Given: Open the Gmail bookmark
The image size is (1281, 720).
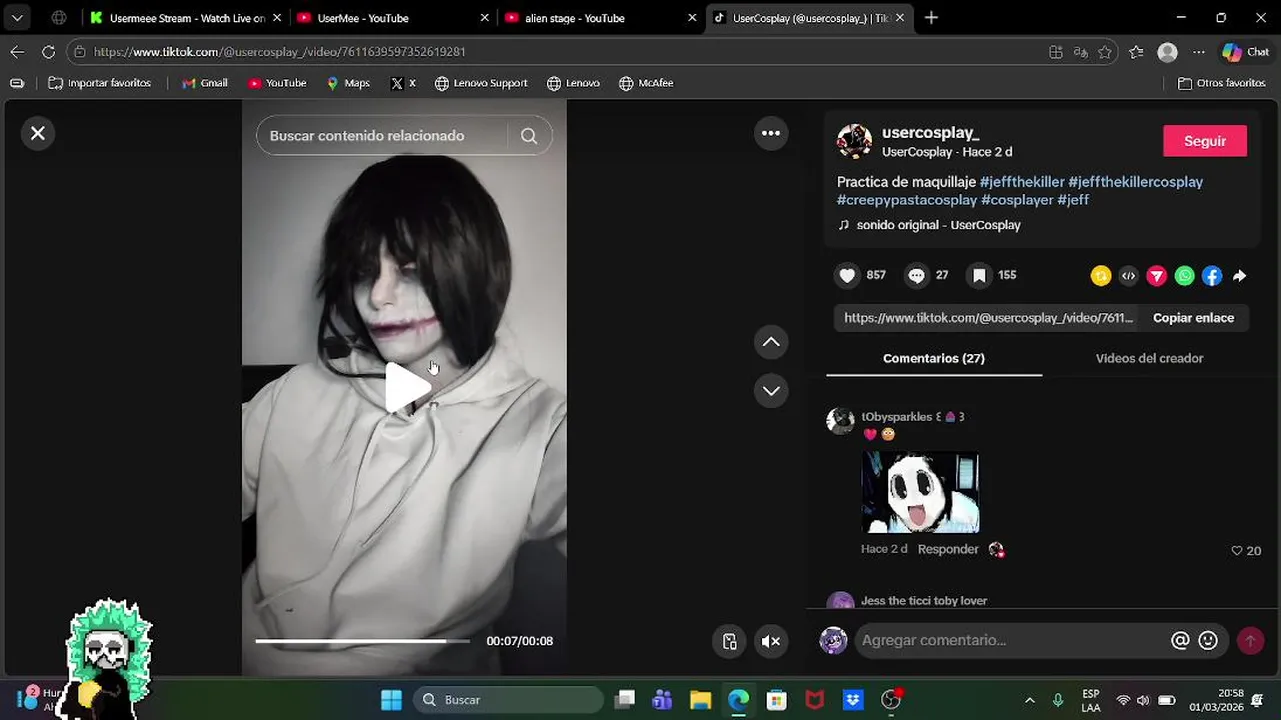Looking at the screenshot, I should 205,83.
